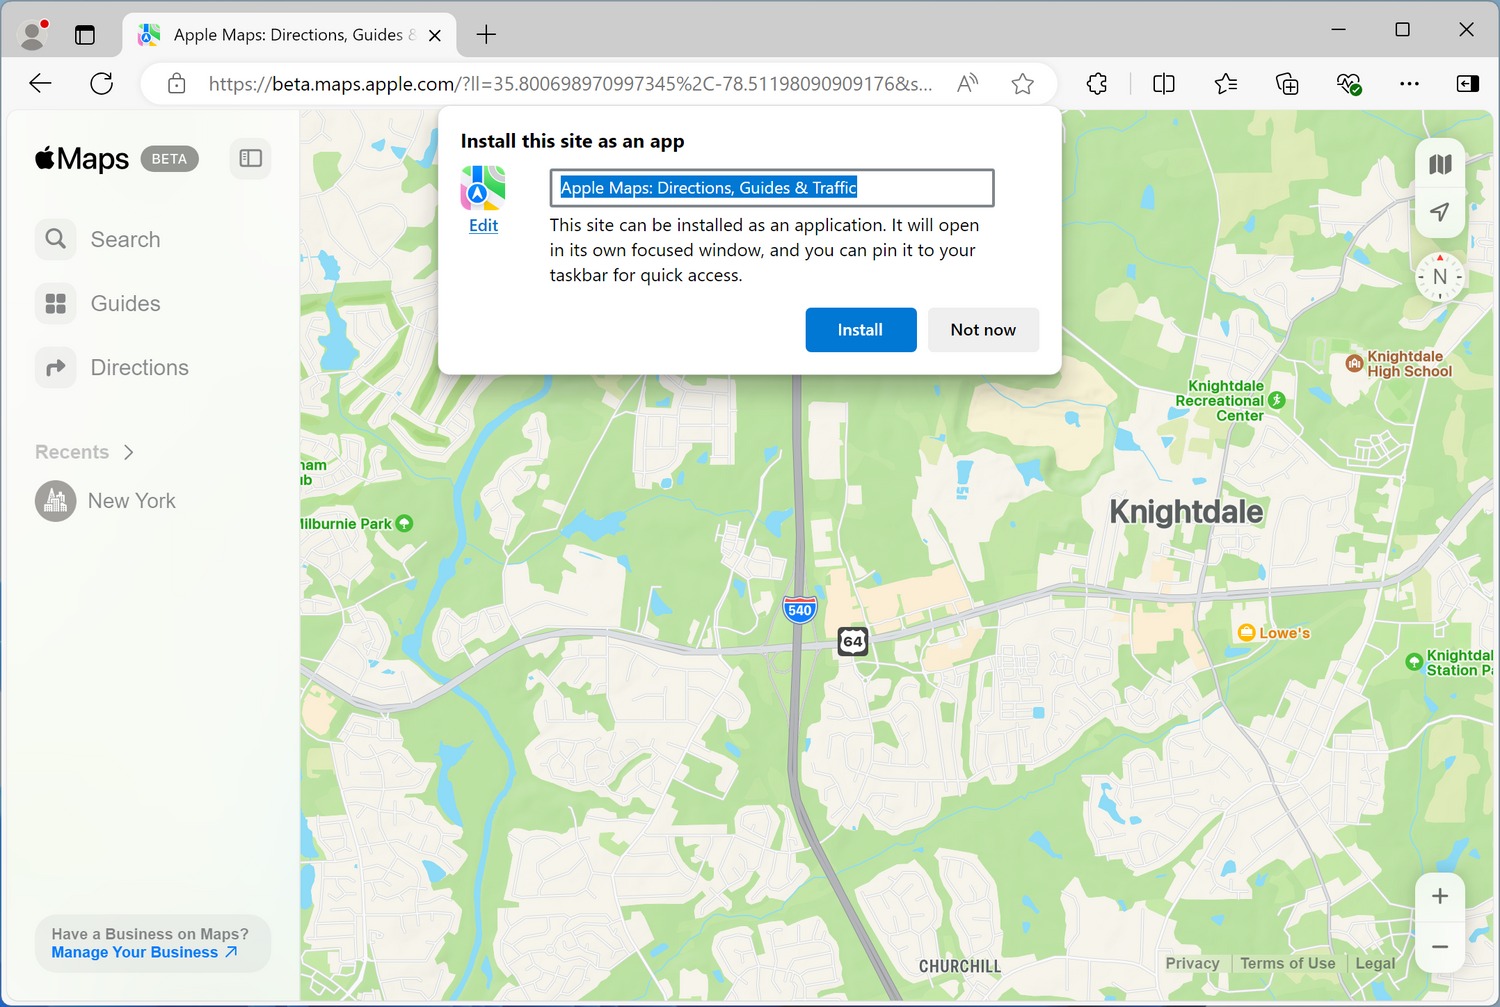
Task: Open Read aloud from address bar
Action: 967,84
